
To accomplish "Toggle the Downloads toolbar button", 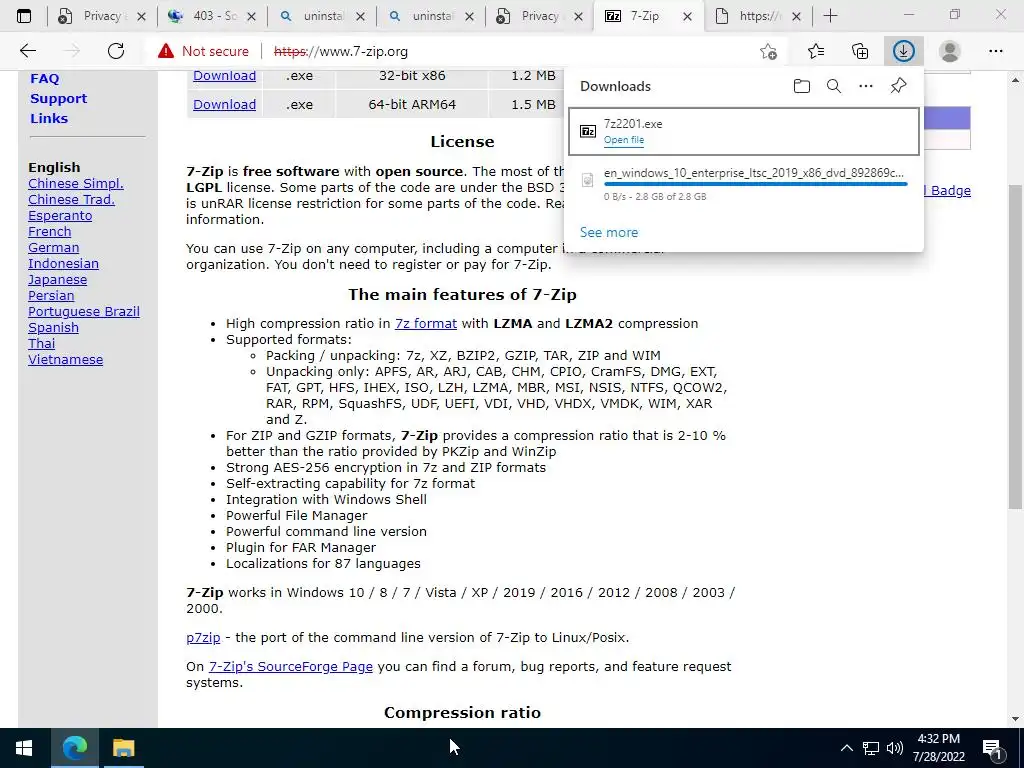I will pyautogui.click(x=904, y=51).
